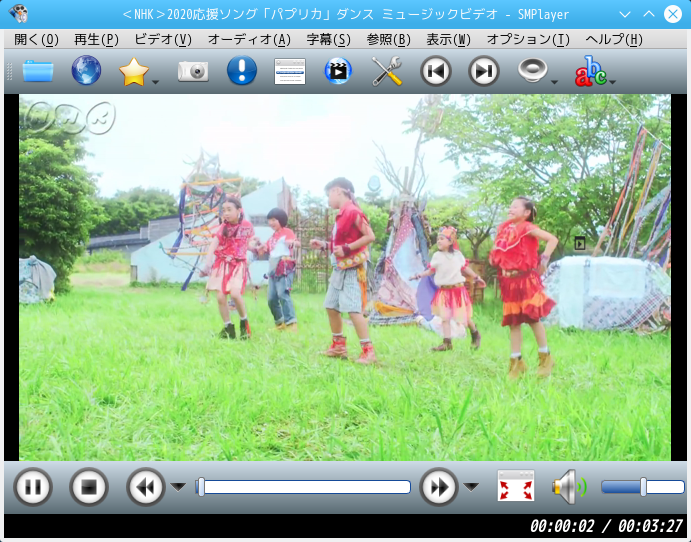691x542 pixels.
Task: Expand the forward options dropdown
Action: (x=471, y=487)
